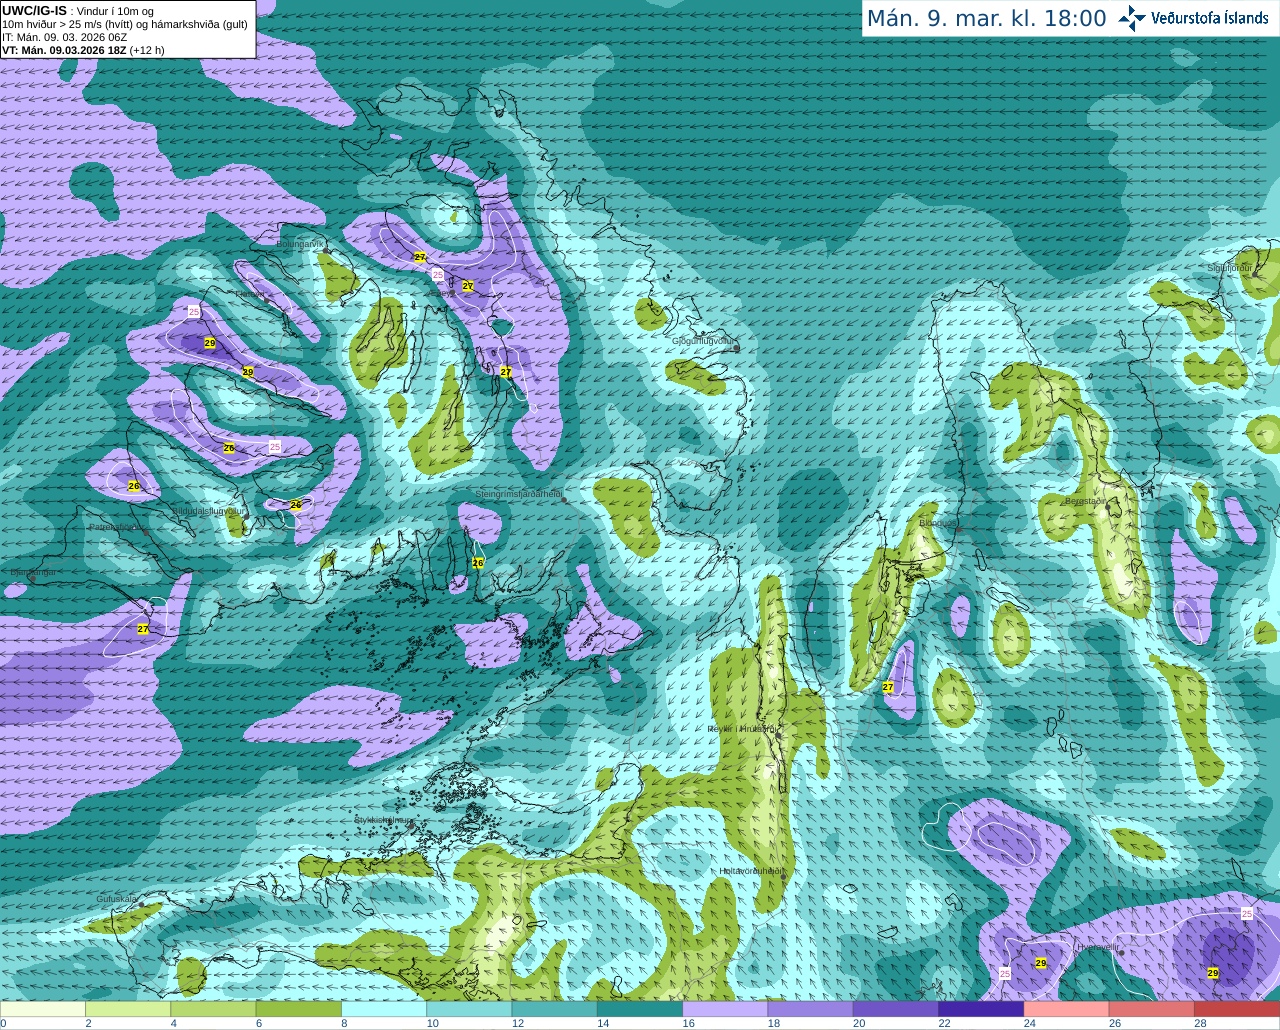
Task: Select the Siglufjörður station label
Action: pos(1230,268)
